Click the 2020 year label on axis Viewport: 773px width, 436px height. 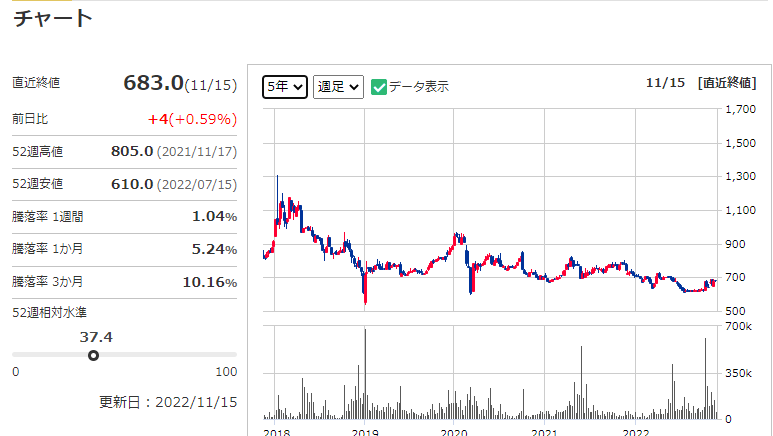[454, 432]
